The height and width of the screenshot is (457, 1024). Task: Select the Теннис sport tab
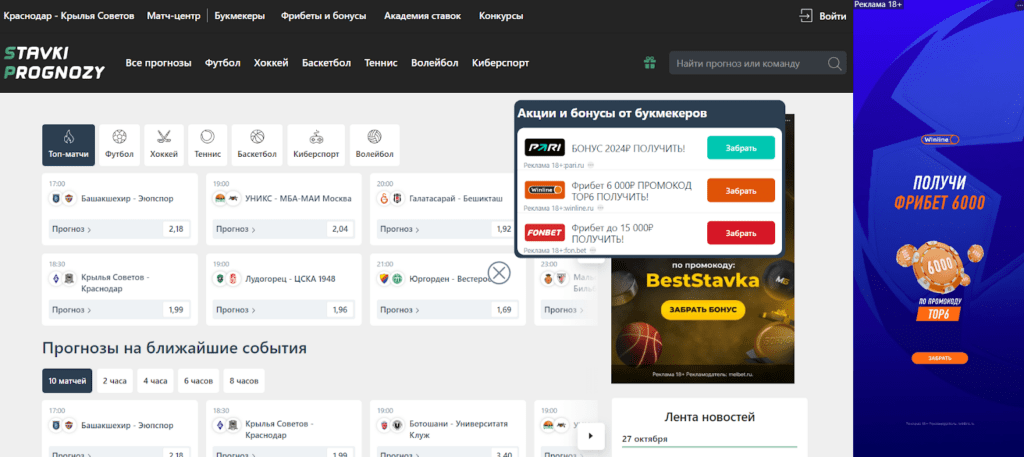click(207, 145)
